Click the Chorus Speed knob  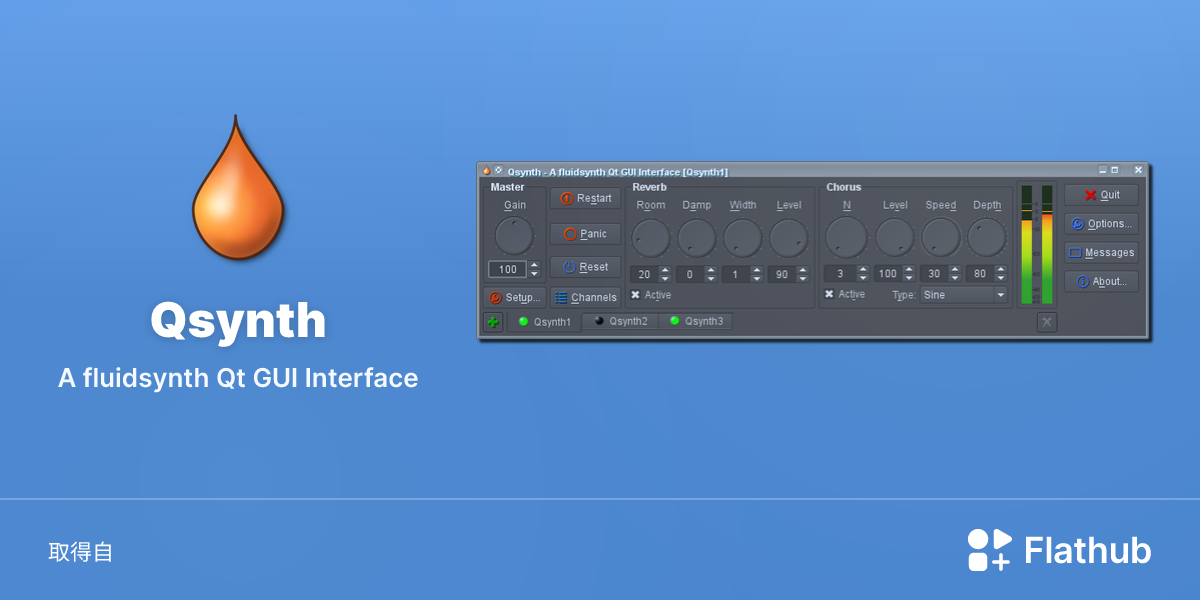(941, 238)
